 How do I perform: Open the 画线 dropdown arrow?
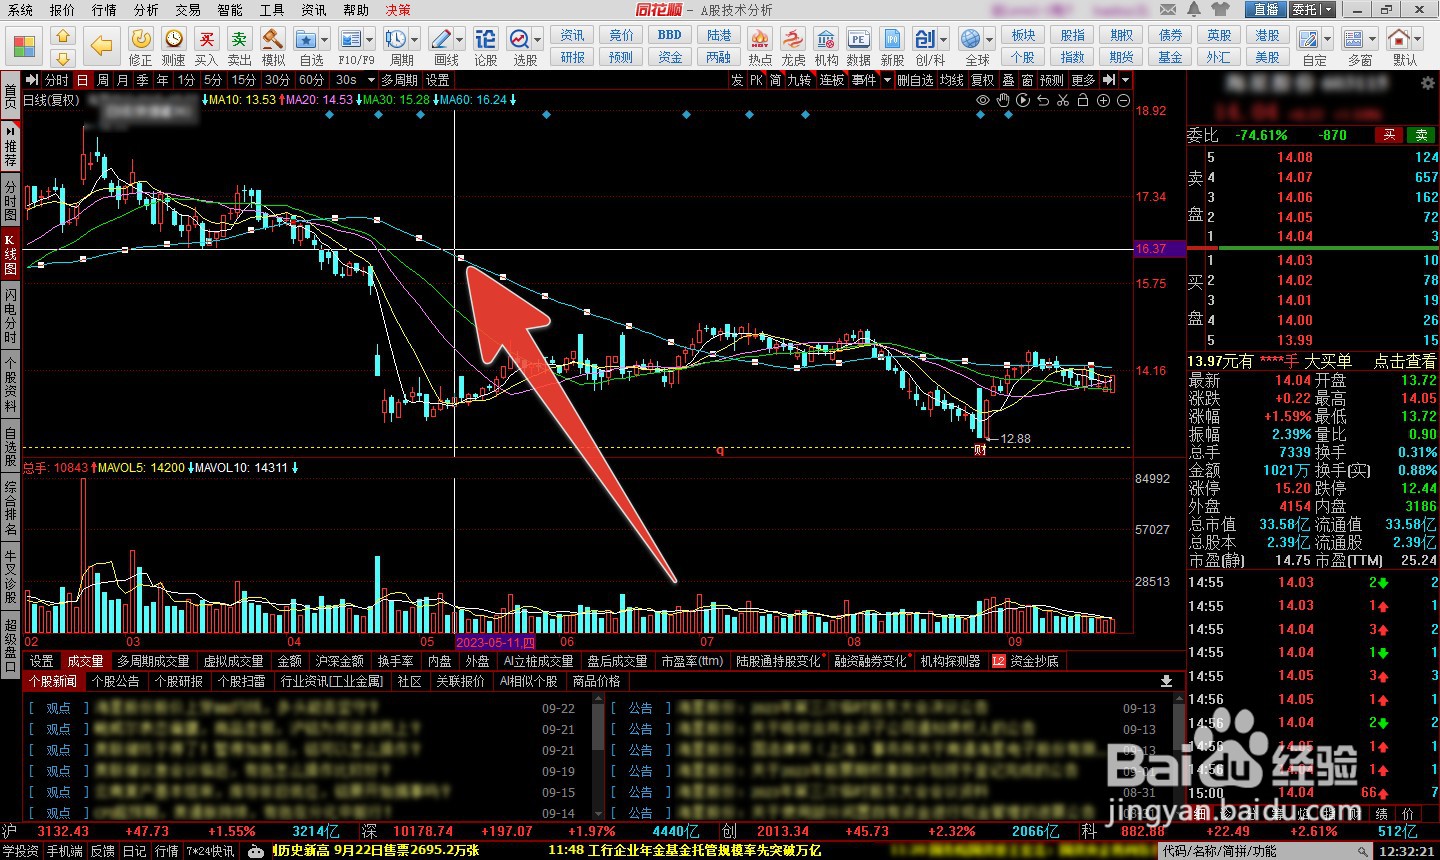(x=460, y=39)
